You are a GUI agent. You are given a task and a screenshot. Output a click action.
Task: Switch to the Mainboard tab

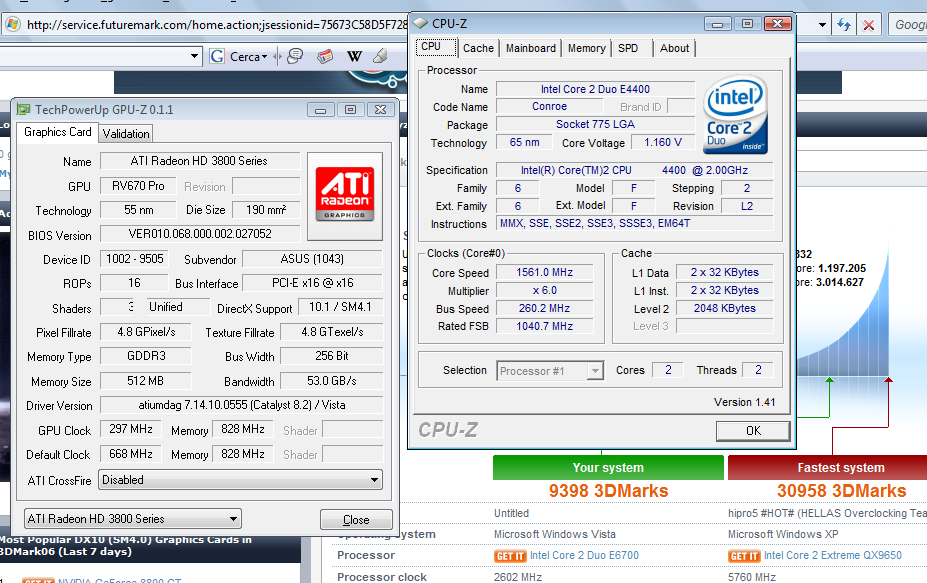(x=530, y=48)
